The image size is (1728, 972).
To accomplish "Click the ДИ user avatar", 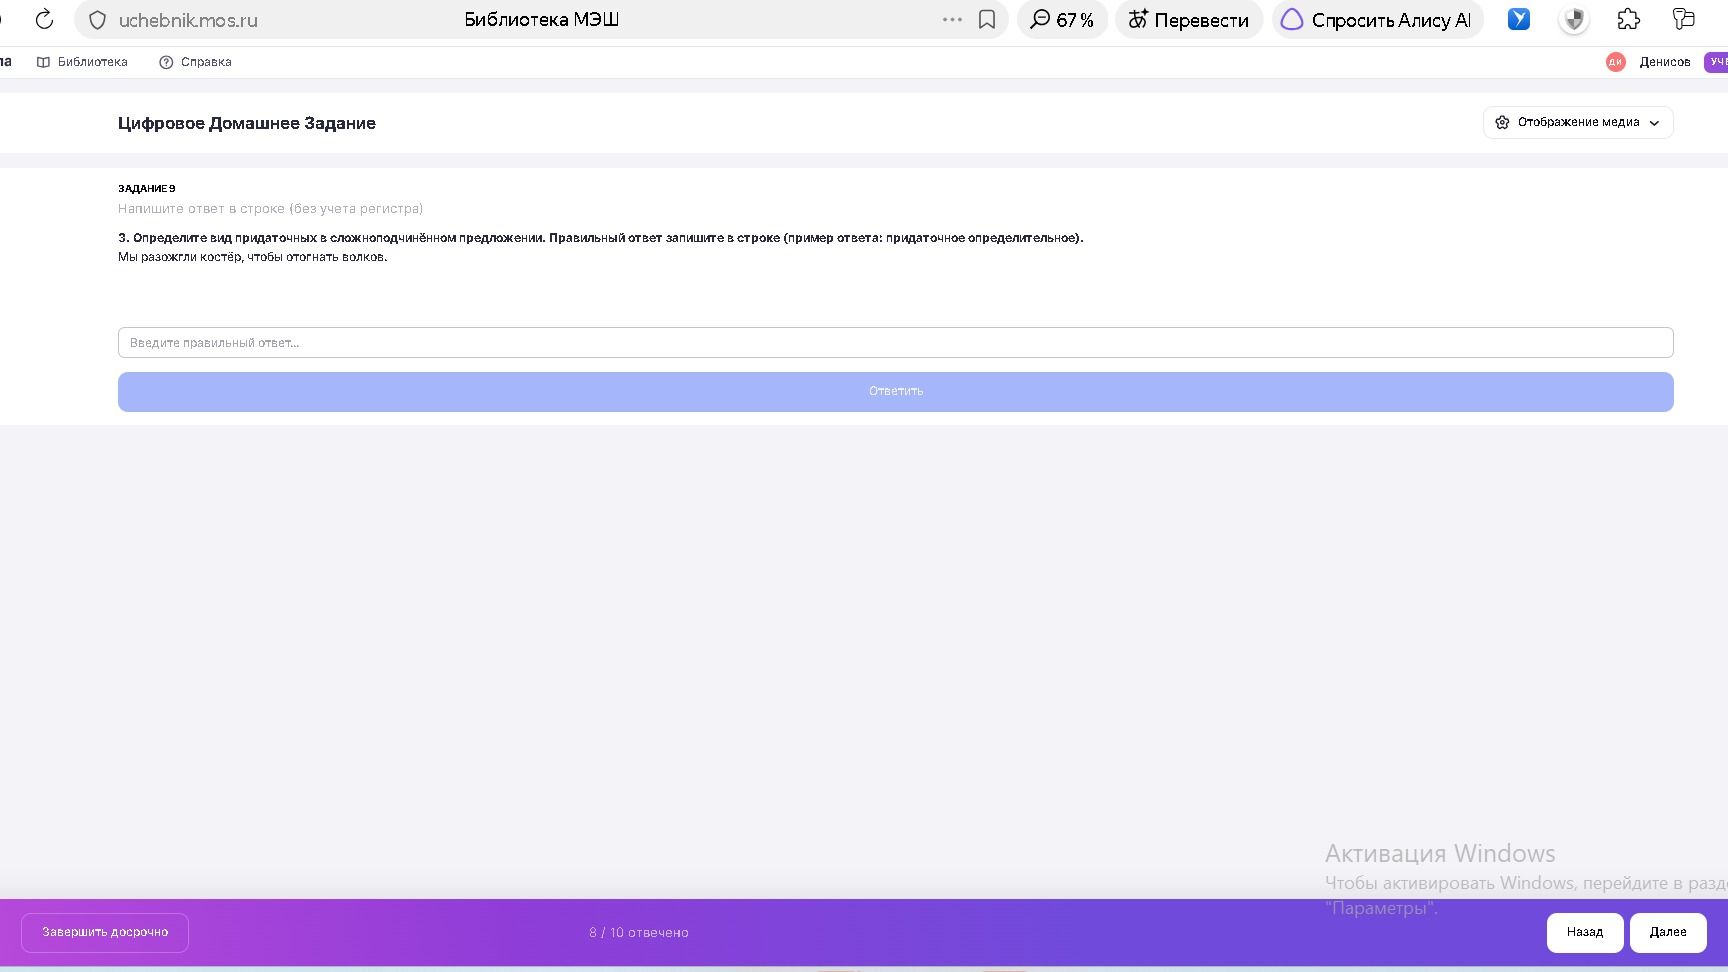I will point(1616,62).
